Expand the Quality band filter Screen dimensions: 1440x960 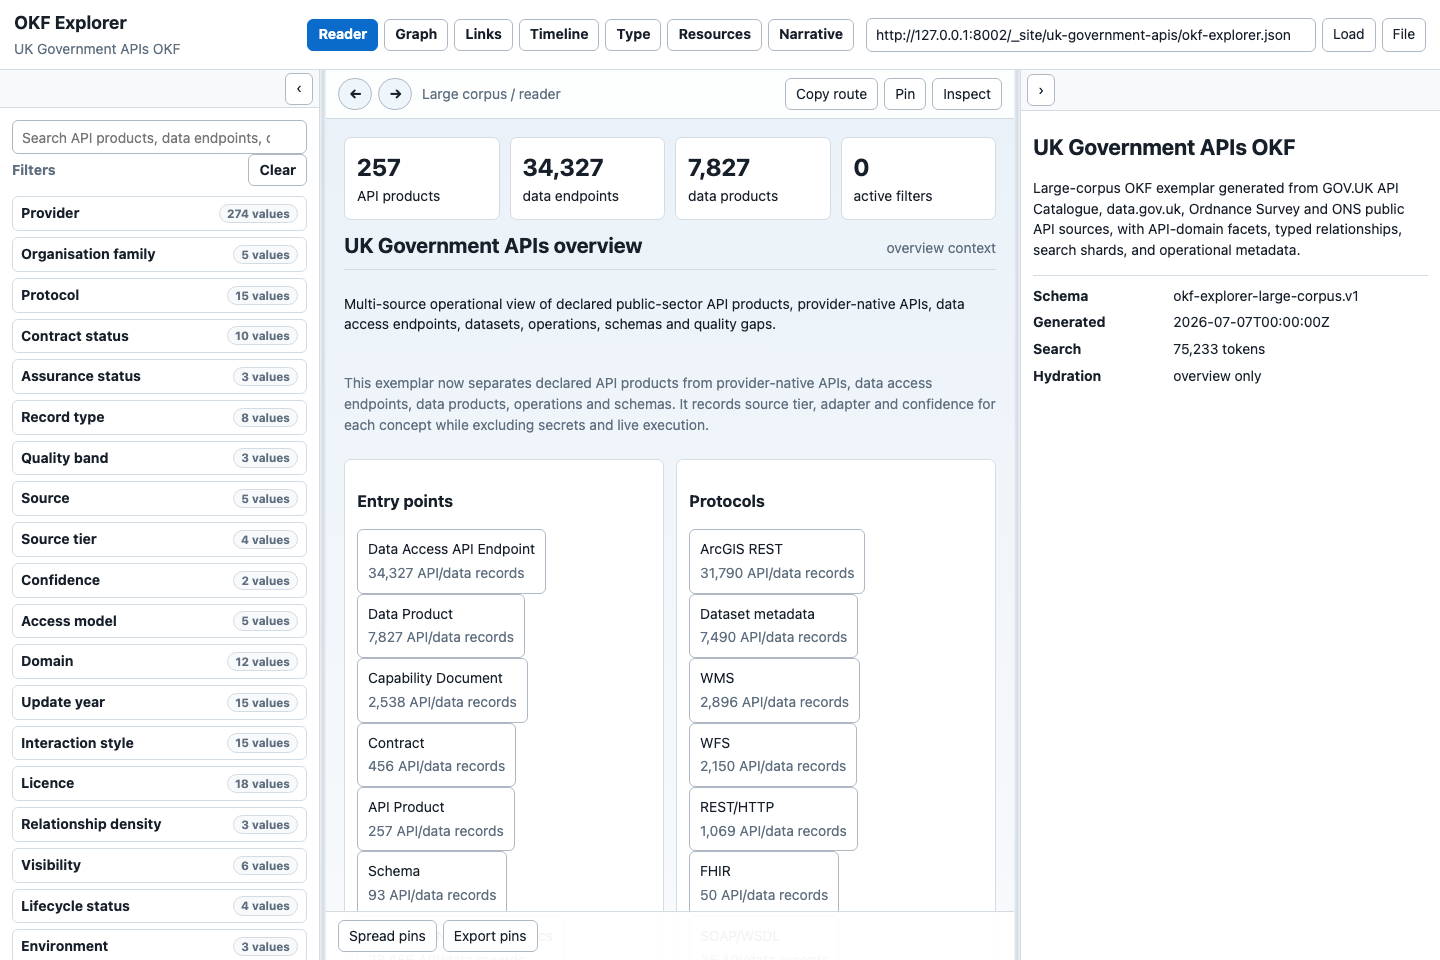click(x=159, y=458)
